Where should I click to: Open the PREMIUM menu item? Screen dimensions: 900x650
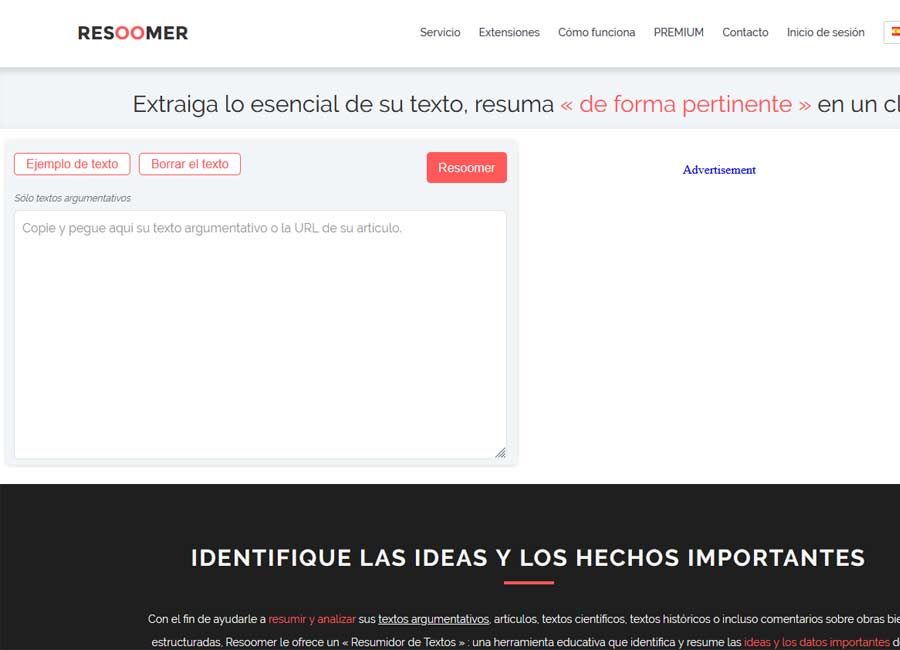point(678,33)
